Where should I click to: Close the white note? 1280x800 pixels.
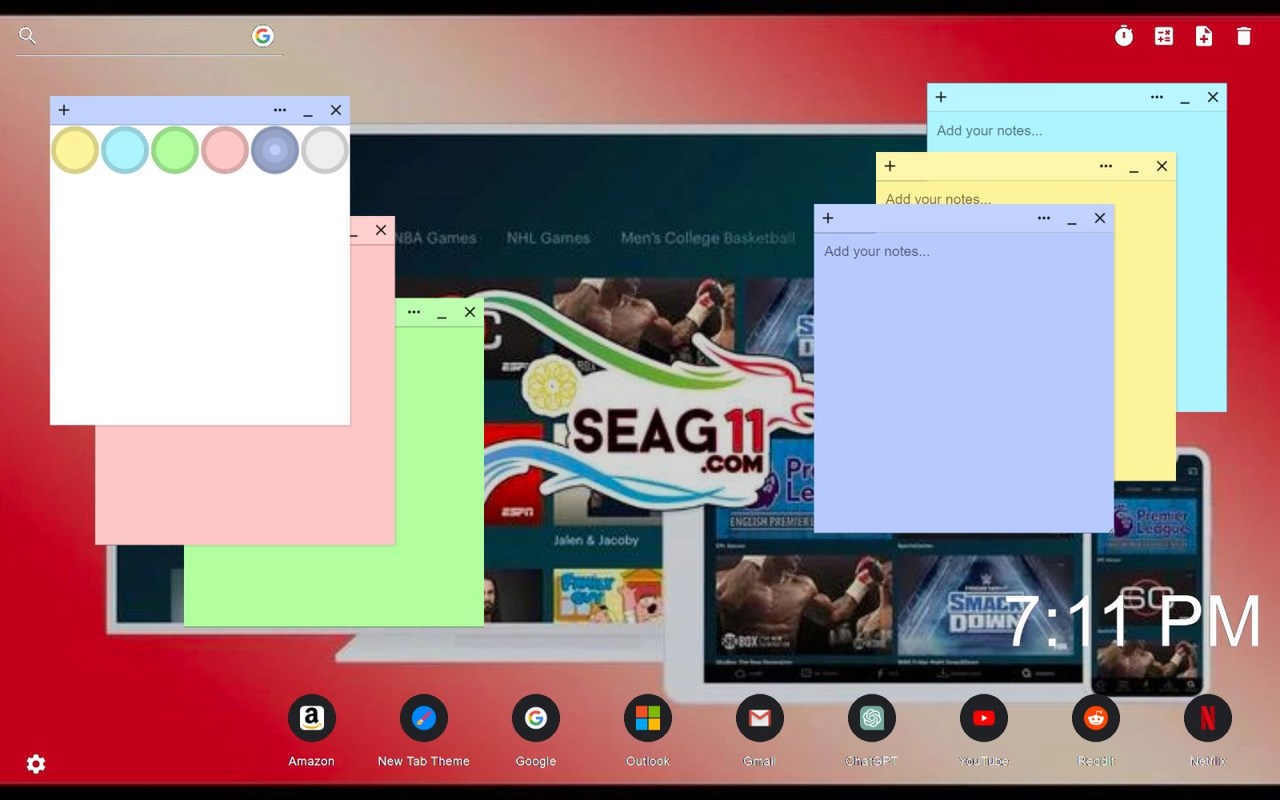click(336, 110)
